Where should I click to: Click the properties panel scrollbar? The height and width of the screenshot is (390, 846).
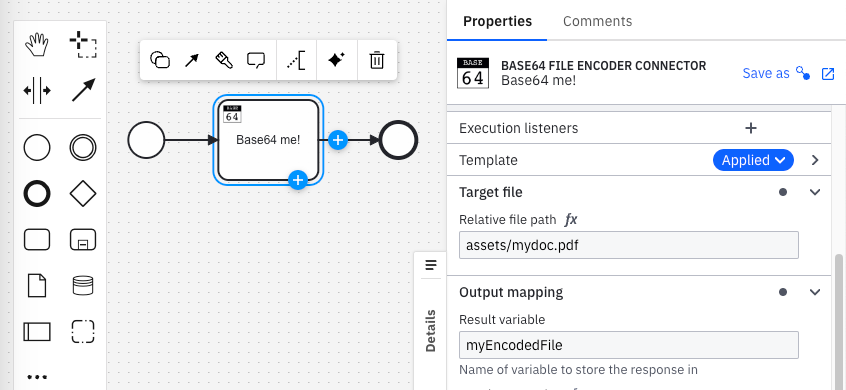[x=838, y=321]
